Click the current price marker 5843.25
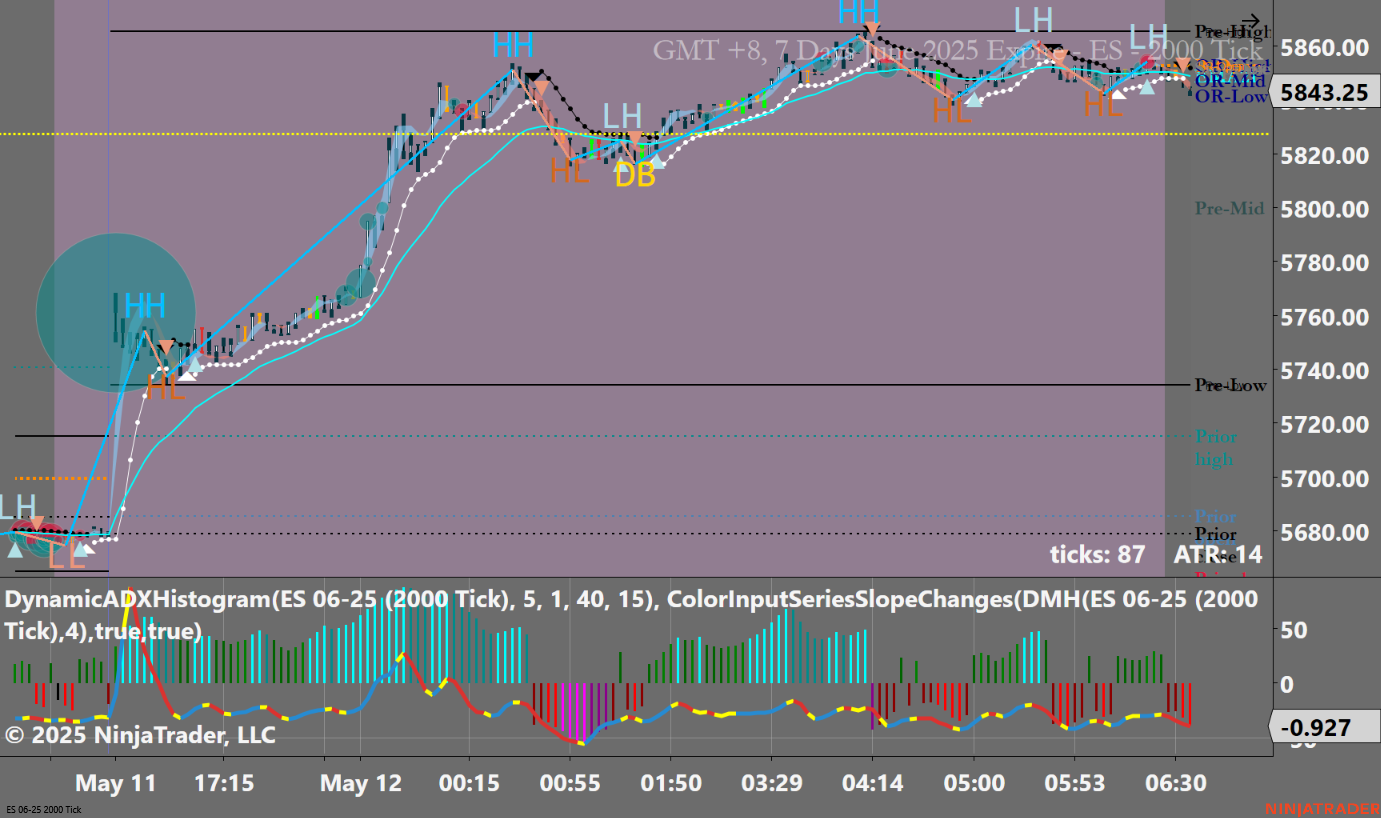 (1324, 94)
